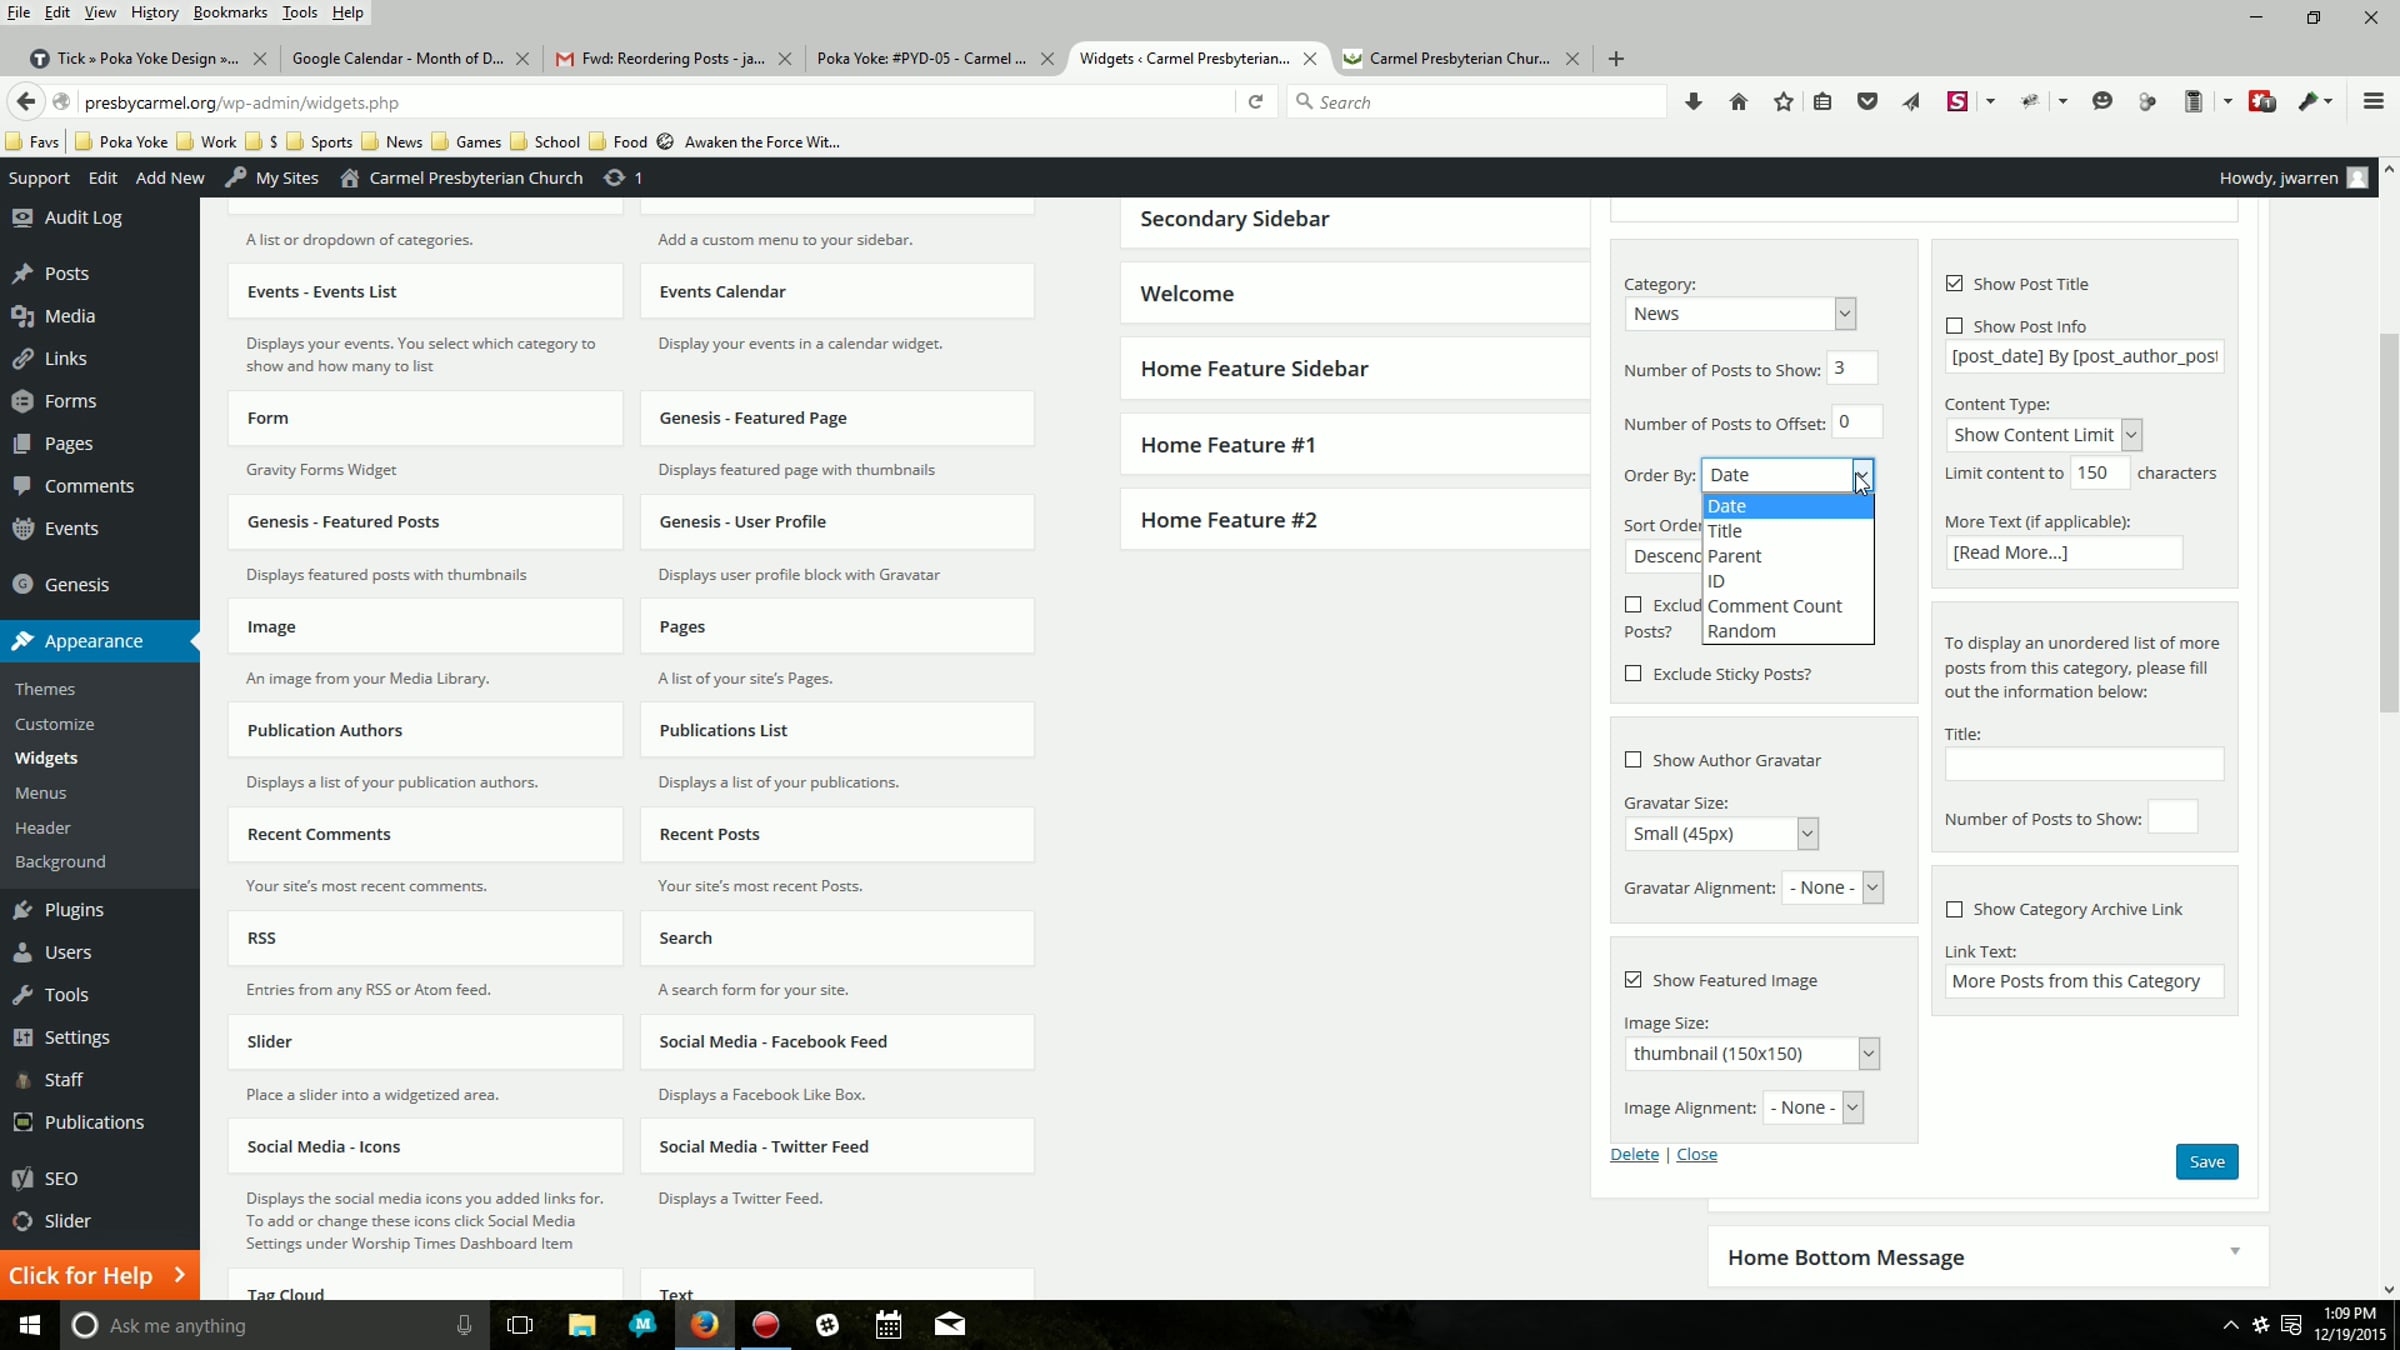The width and height of the screenshot is (2400, 1350).
Task: Open the Firefox hamburger menu
Action: [x=2373, y=102]
